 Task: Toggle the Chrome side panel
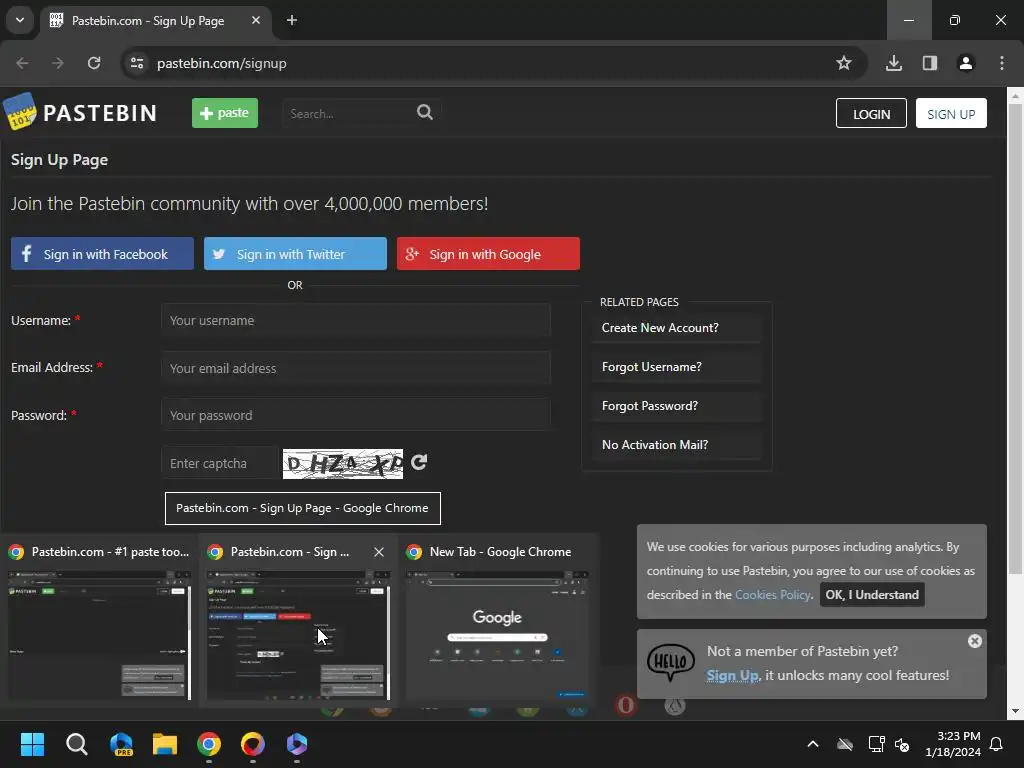point(930,63)
